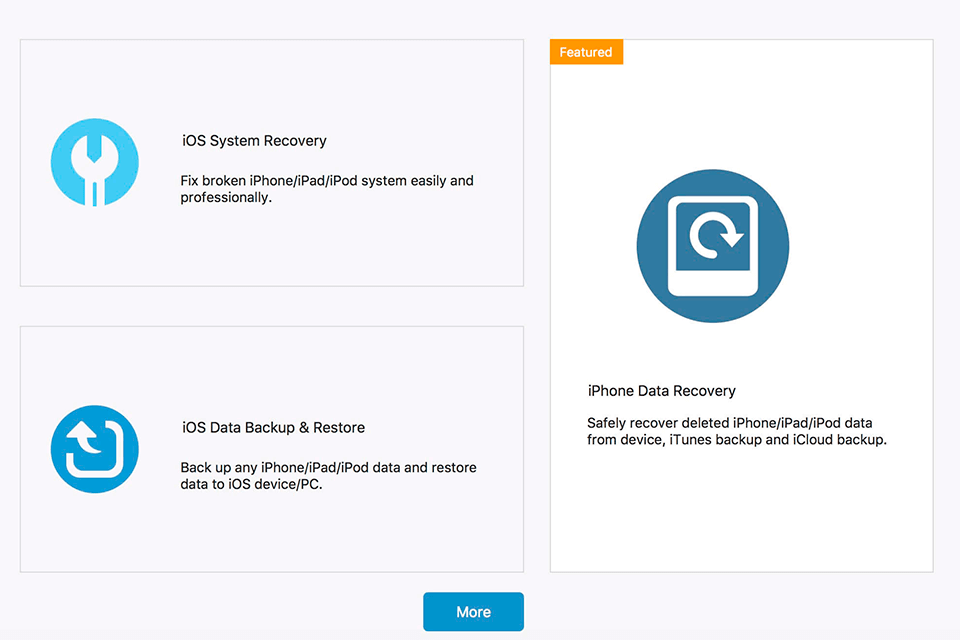Open iPhone Data Recovery via its large circular icon
Screen dimensions: 960x640
coord(712,244)
